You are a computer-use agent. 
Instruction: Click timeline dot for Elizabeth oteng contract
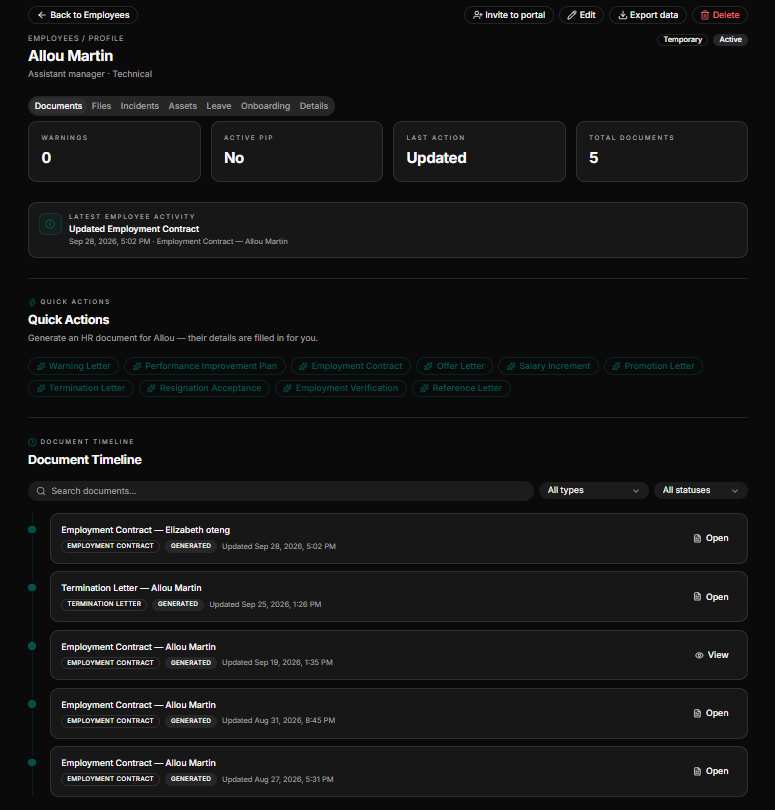[32, 529]
